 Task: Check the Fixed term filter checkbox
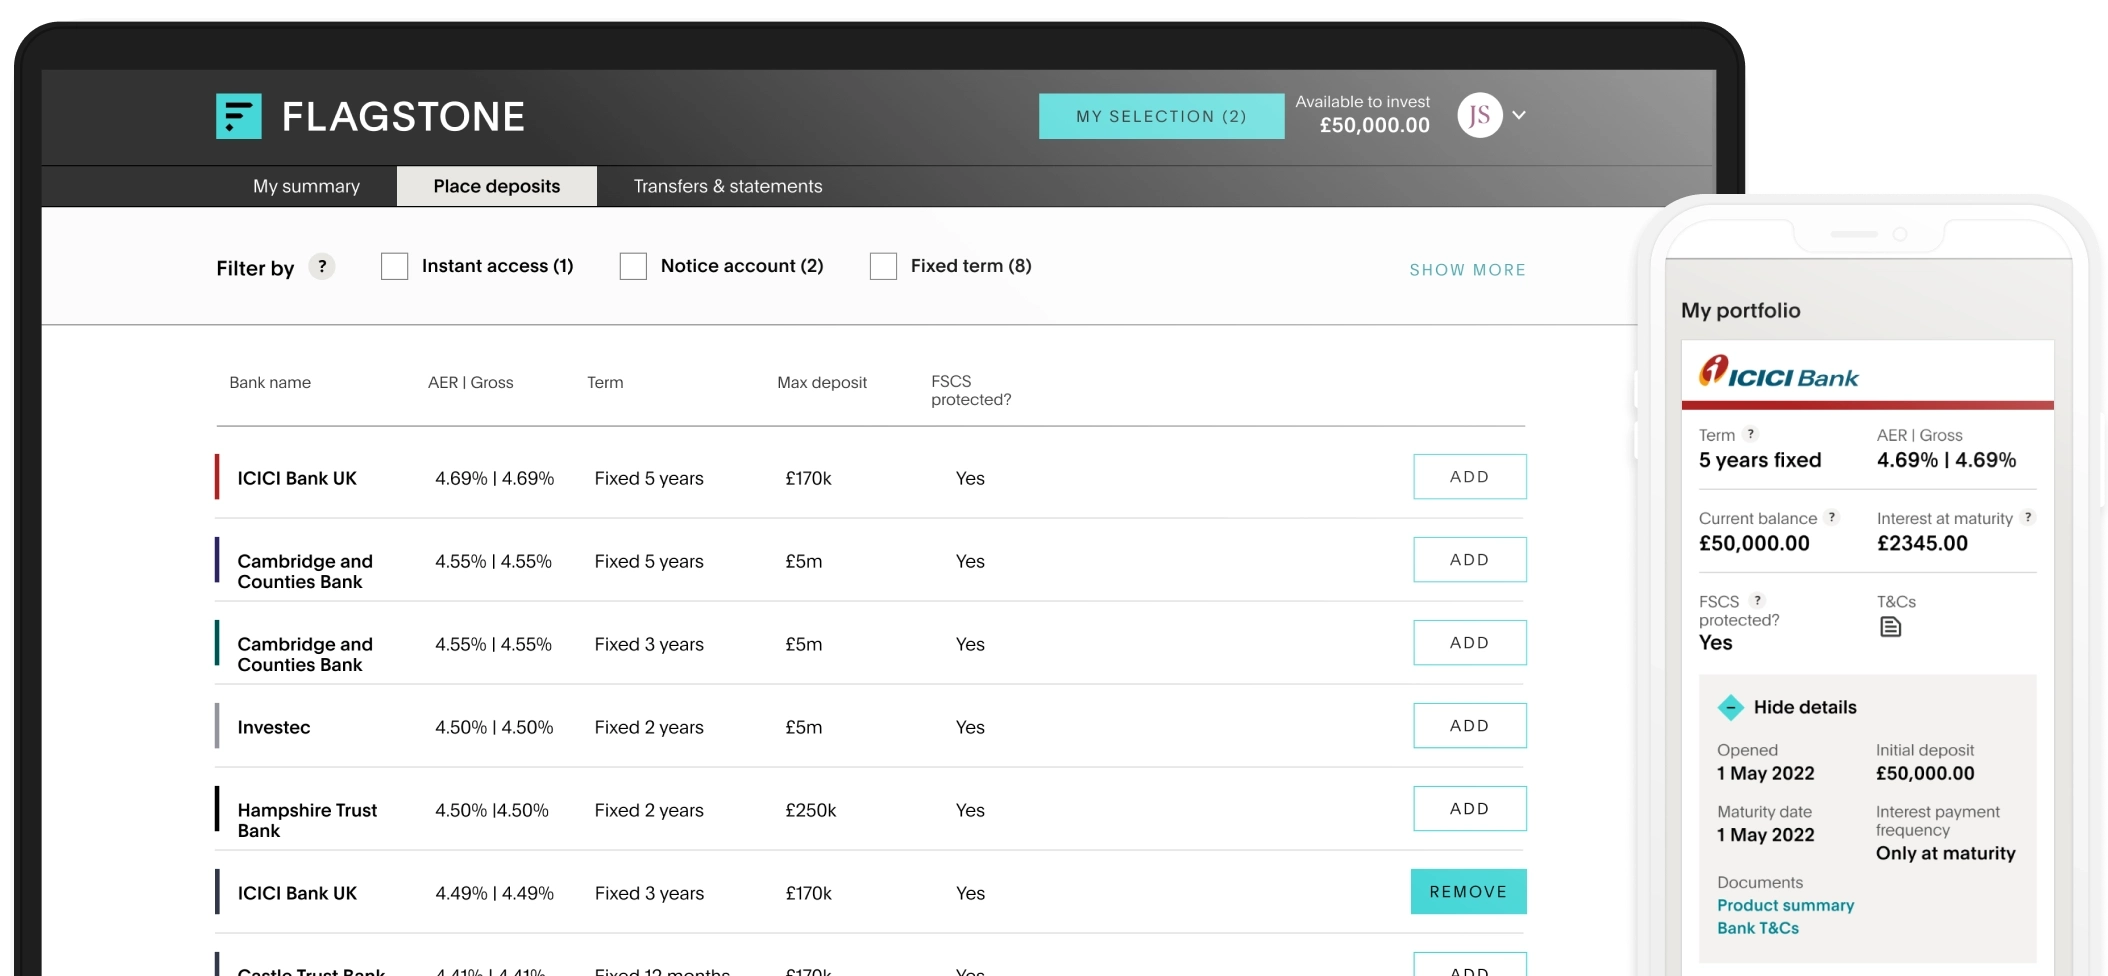[x=883, y=266]
